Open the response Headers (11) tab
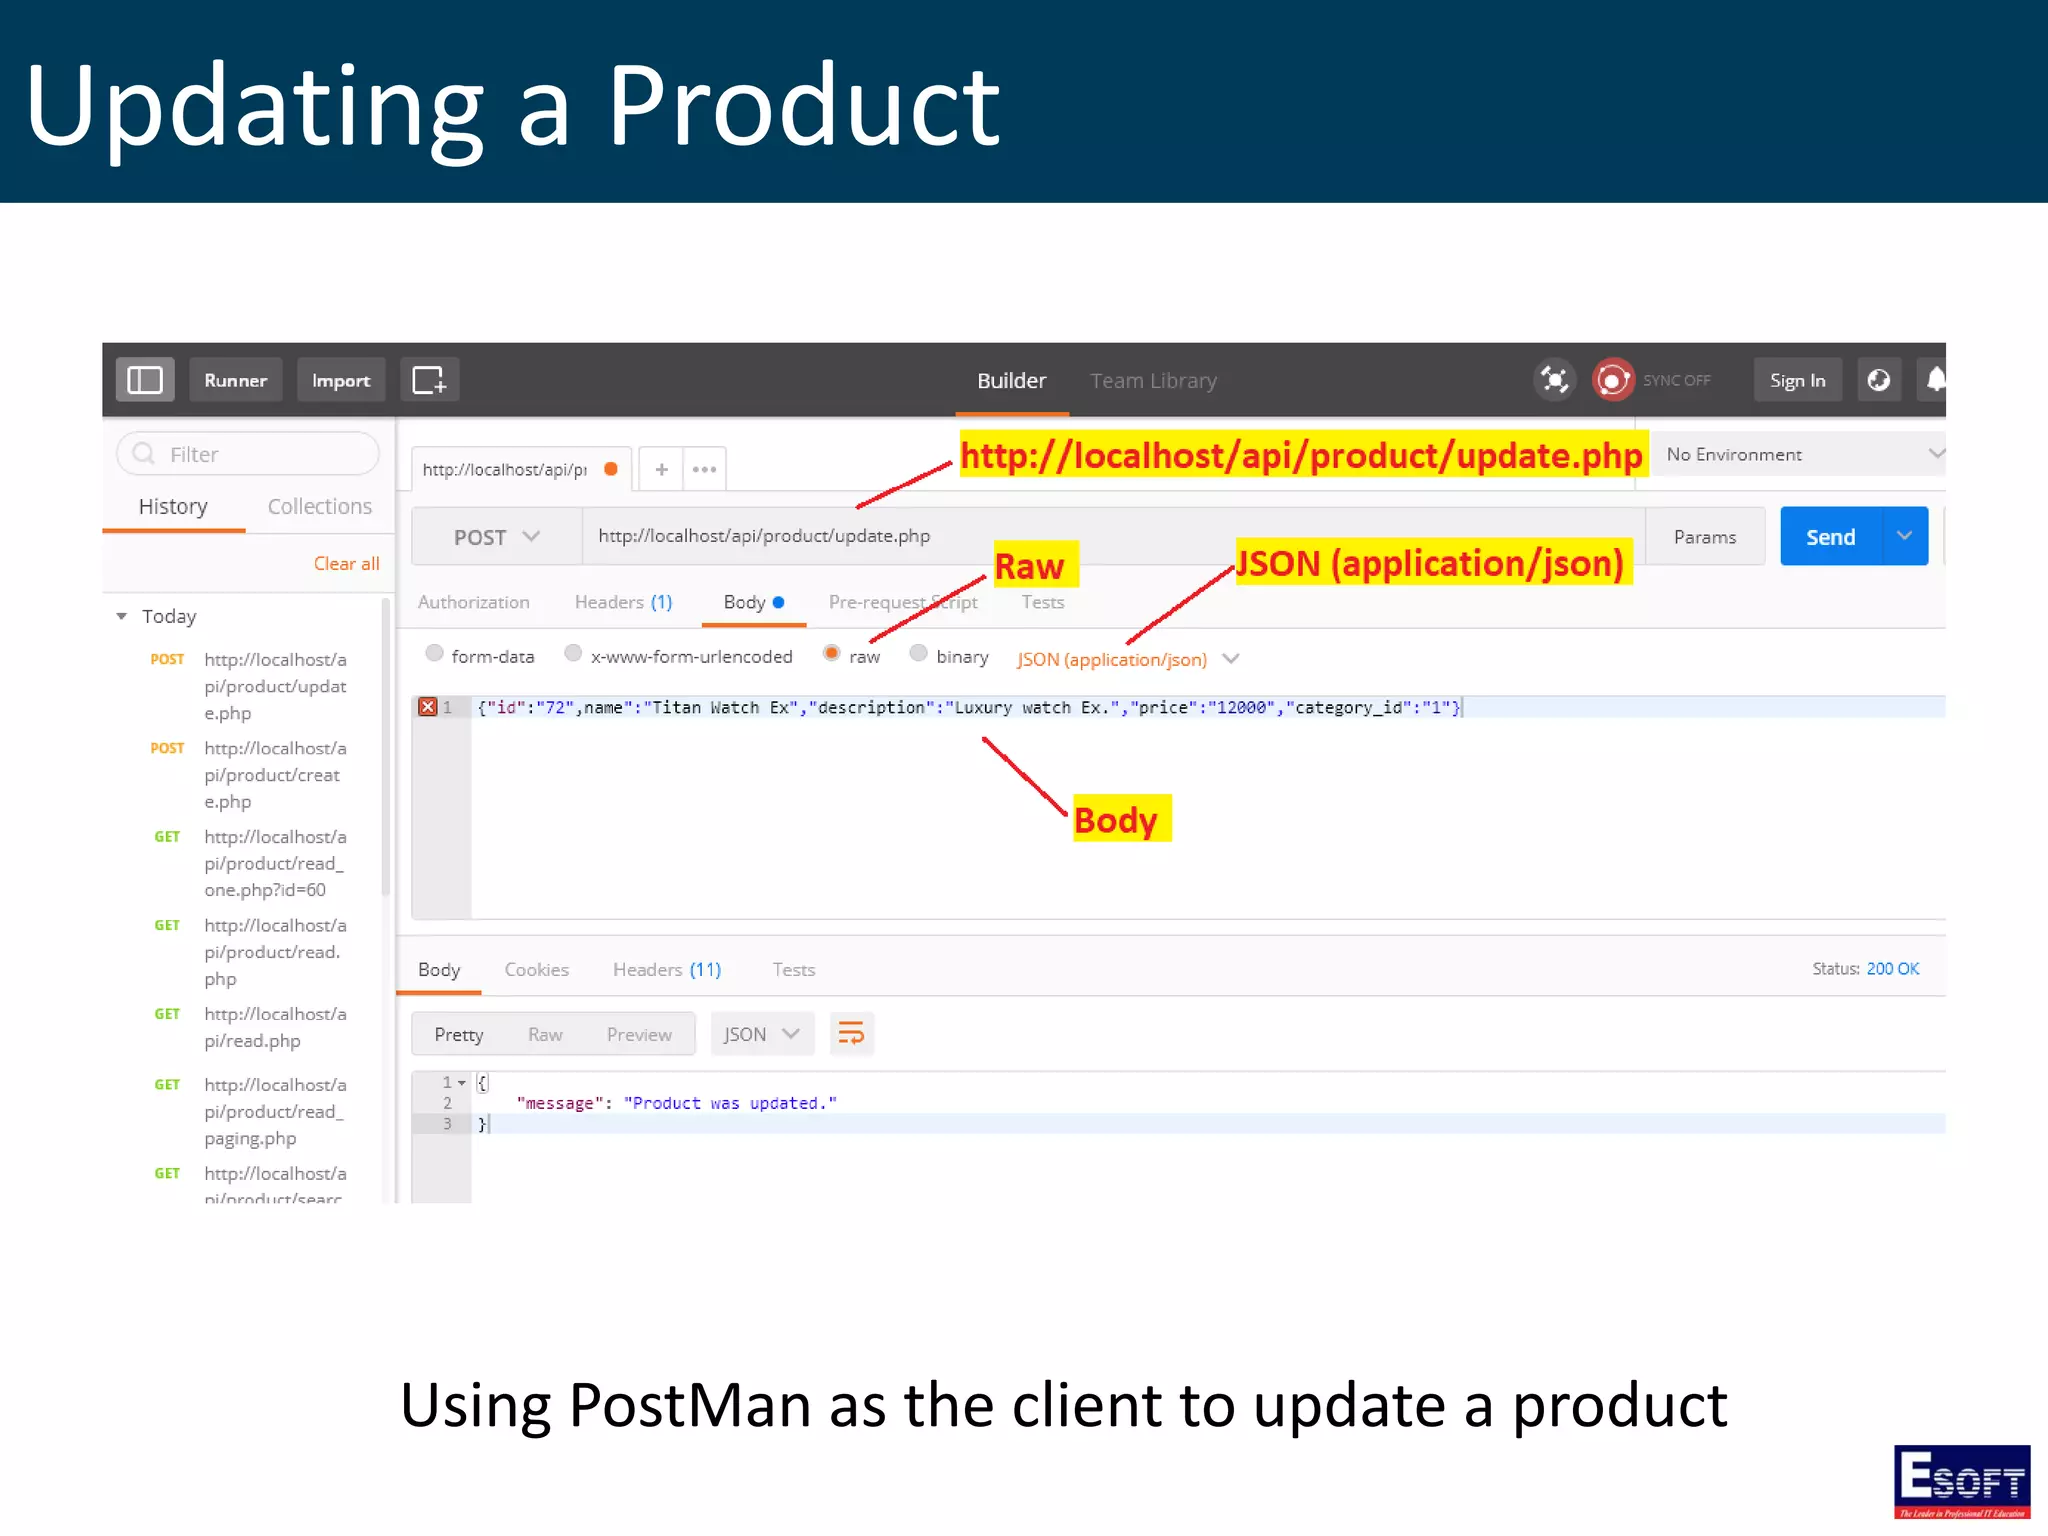The height and width of the screenshot is (1536, 2048). [666, 969]
